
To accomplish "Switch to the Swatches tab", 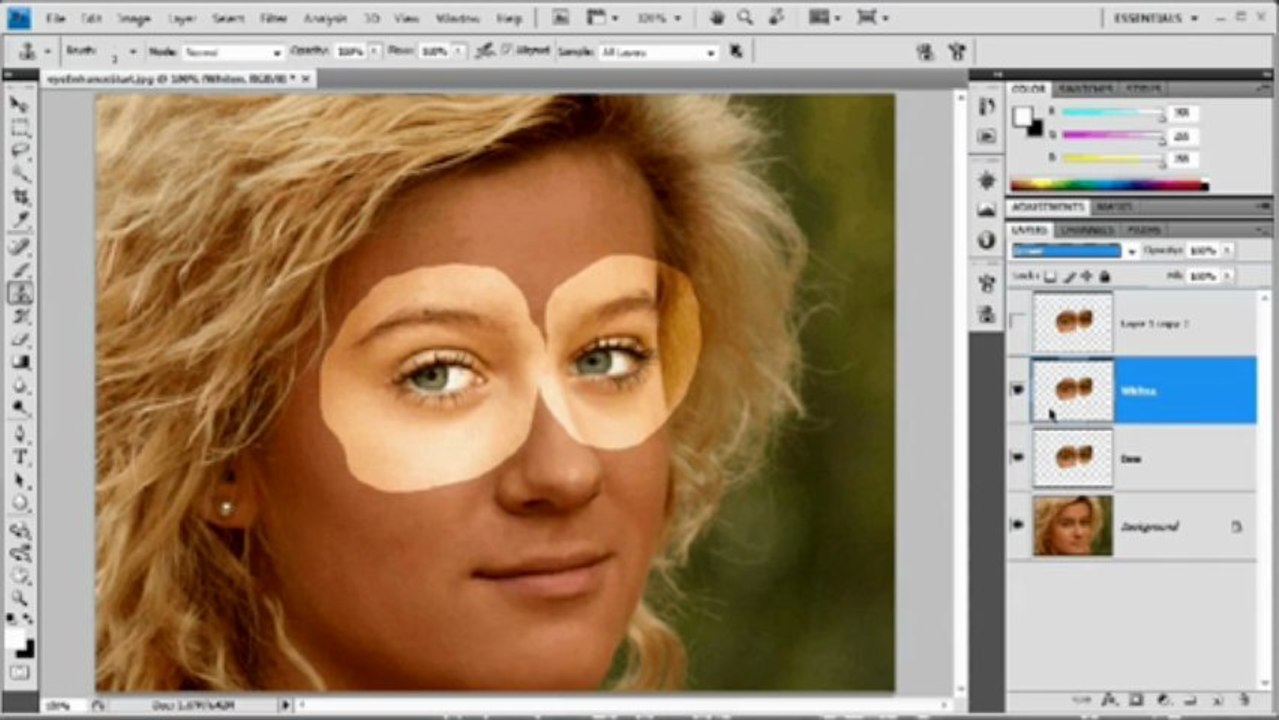I will 1085,89.
